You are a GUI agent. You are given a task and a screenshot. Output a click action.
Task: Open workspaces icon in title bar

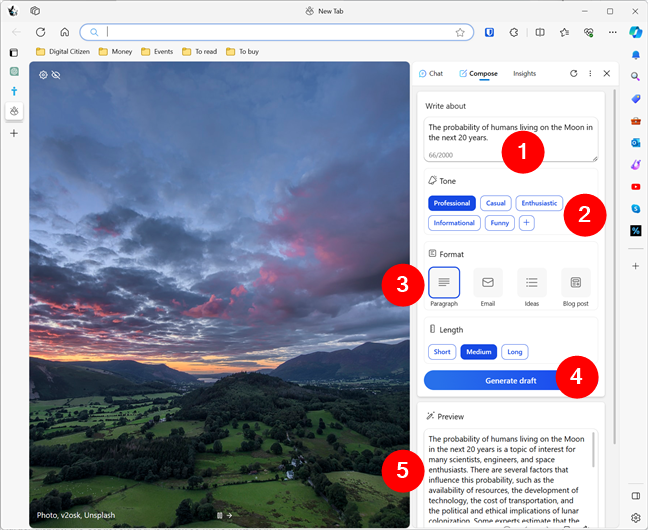pyautogui.click(x=35, y=11)
